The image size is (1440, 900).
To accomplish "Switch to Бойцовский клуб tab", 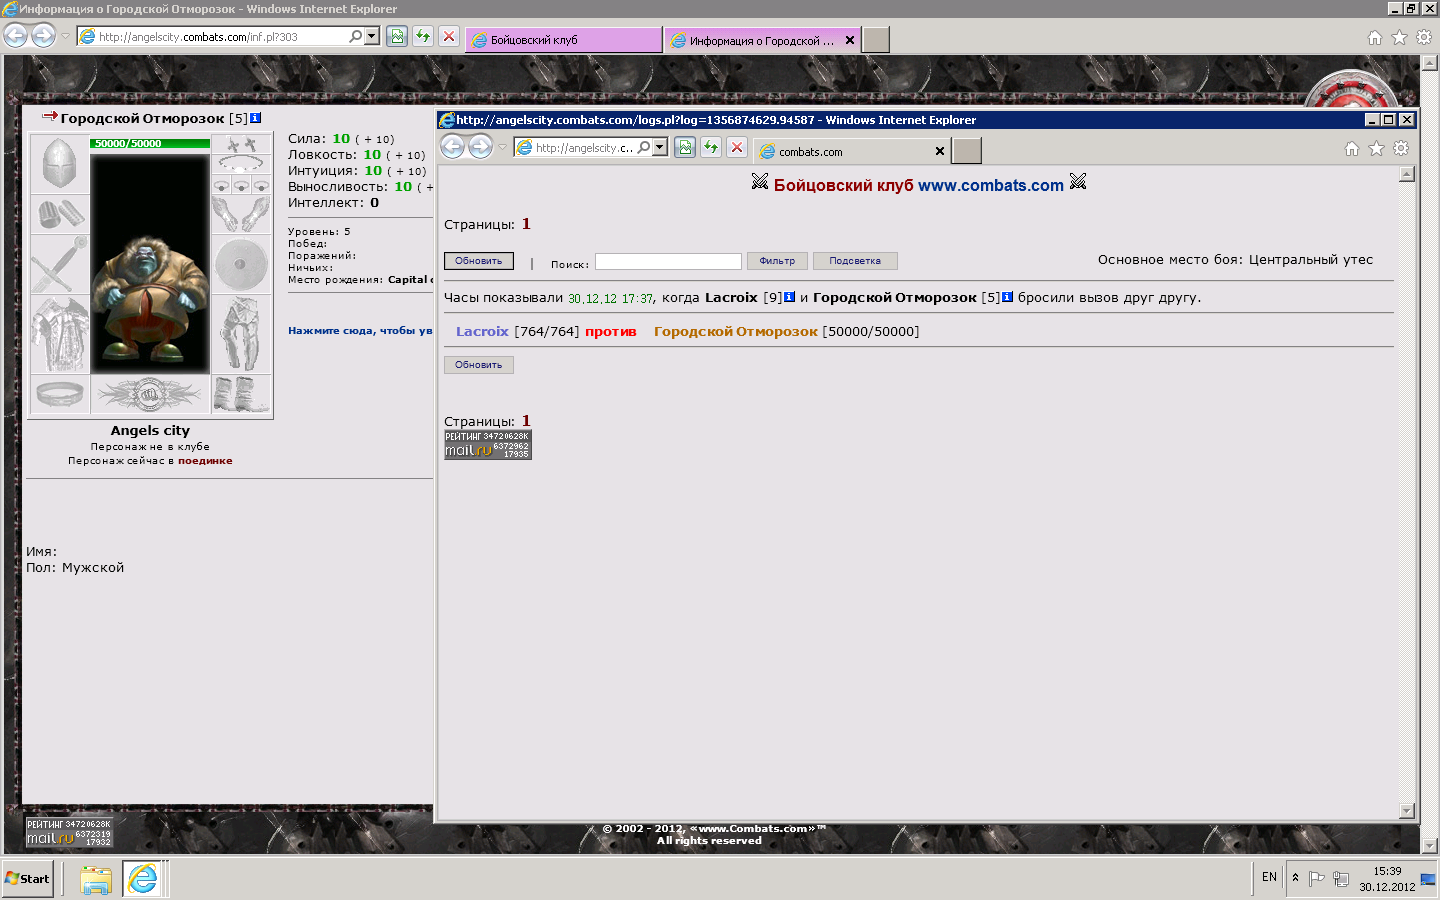I will pyautogui.click(x=563, y=40).
